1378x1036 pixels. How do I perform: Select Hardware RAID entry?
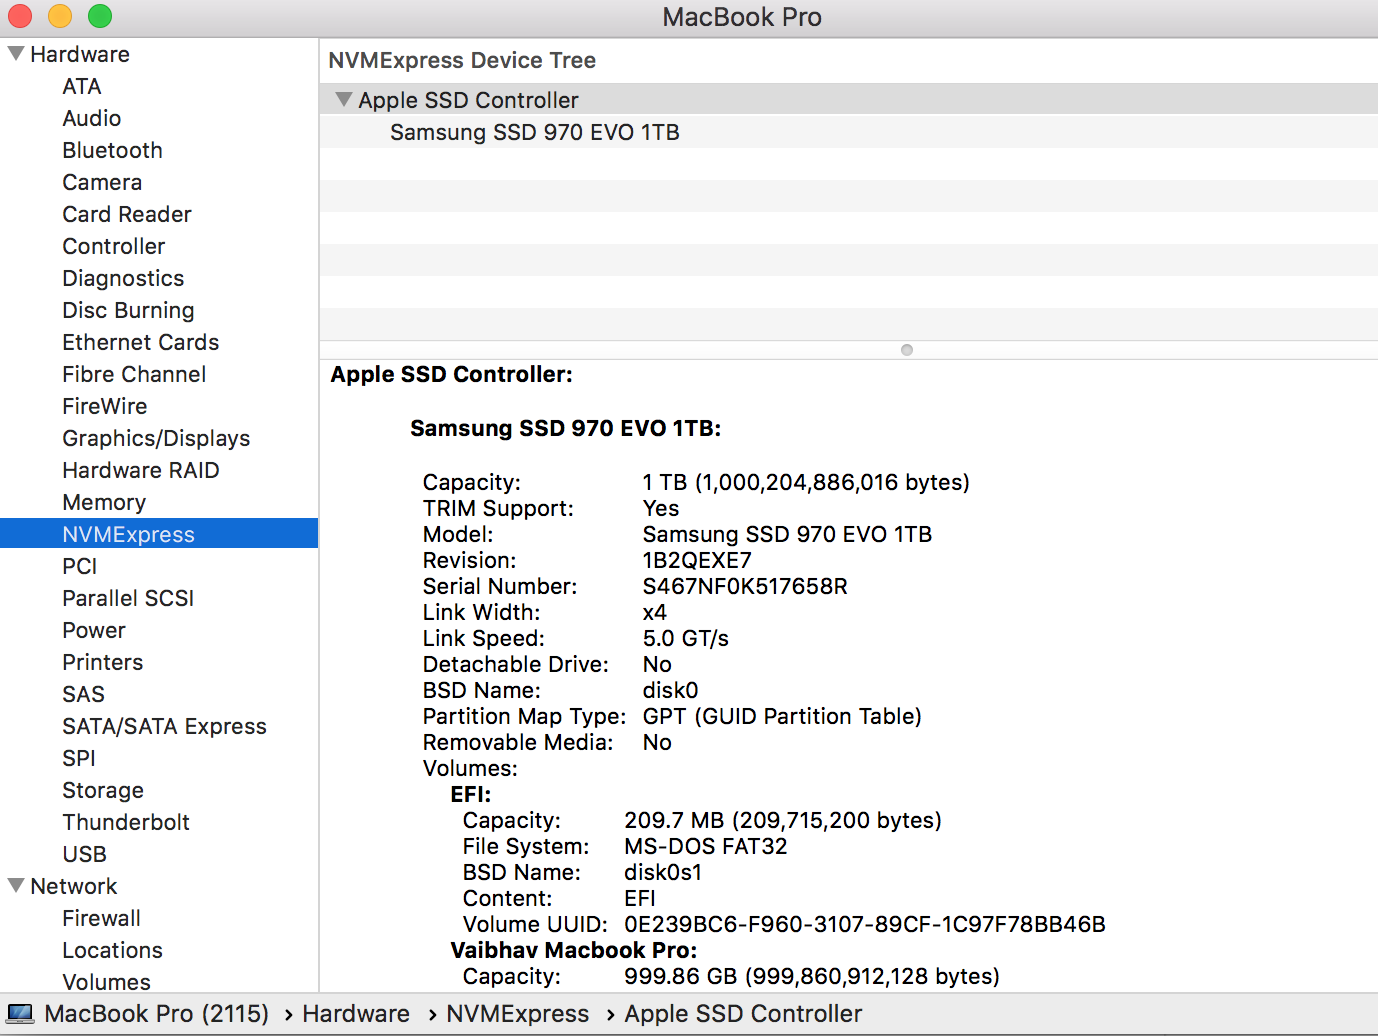[x=141, y=470]
